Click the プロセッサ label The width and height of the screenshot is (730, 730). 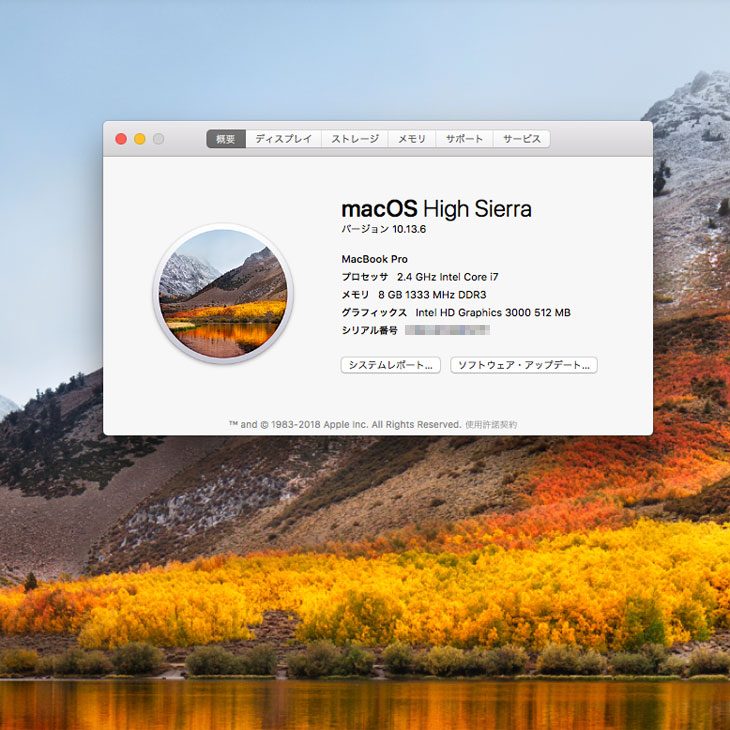[x=365, y=277]
